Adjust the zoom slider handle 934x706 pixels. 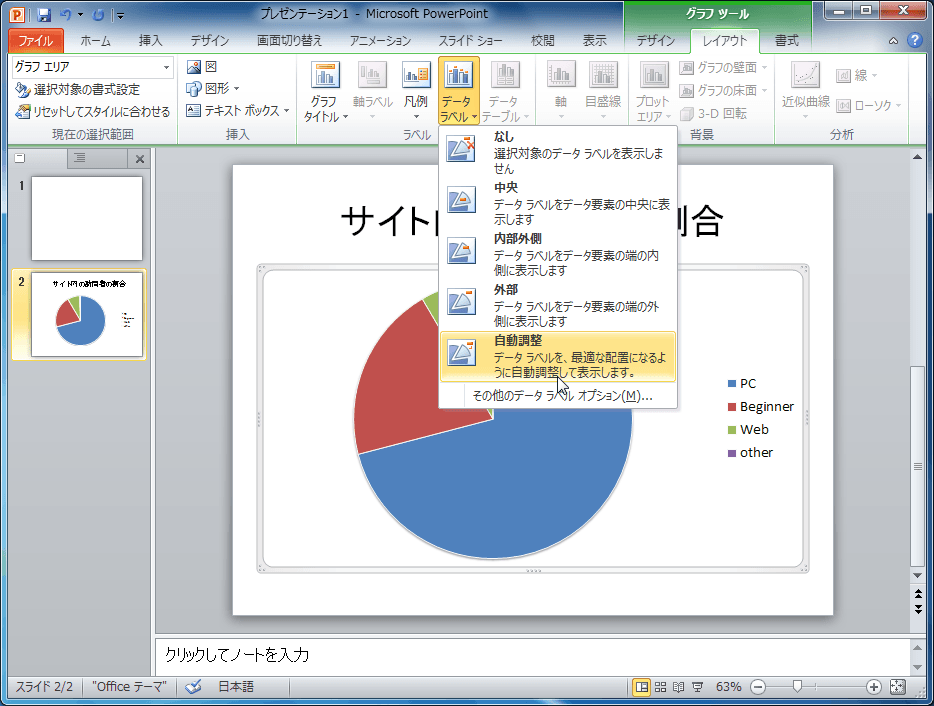click(797, 687)
